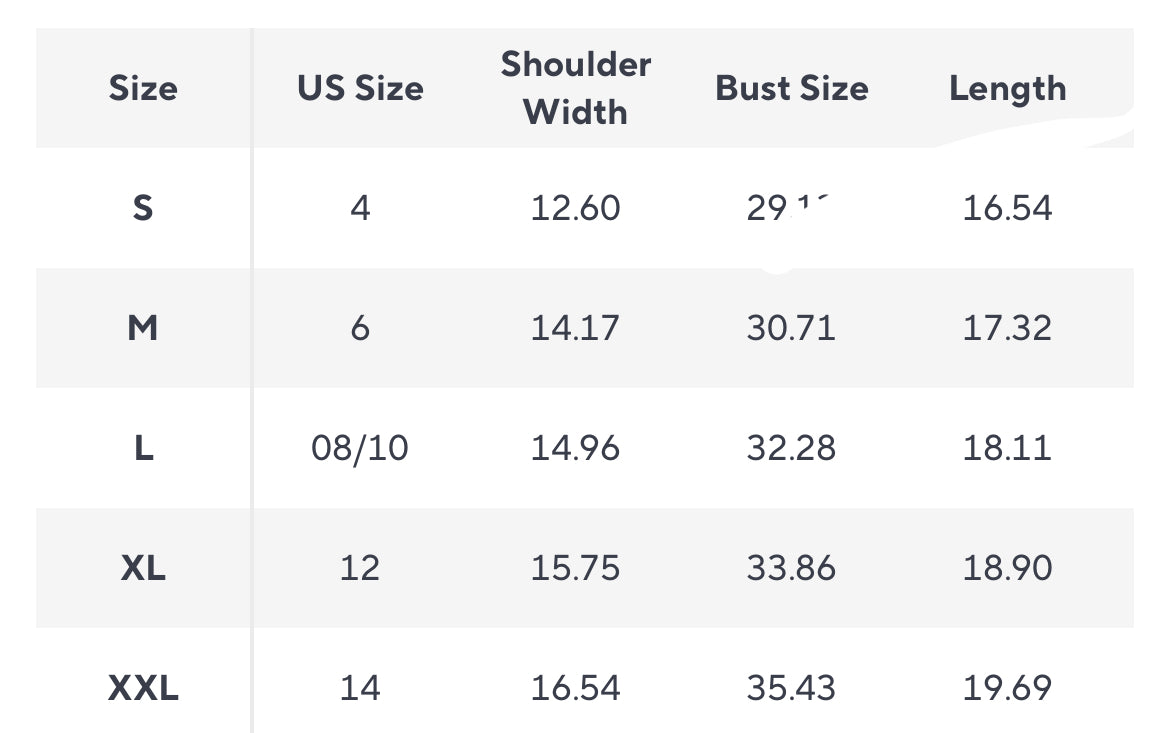Viewport: 1170px width, 733px height.
Task: Click bust size value 35.43
Action: tap(791, 688)
